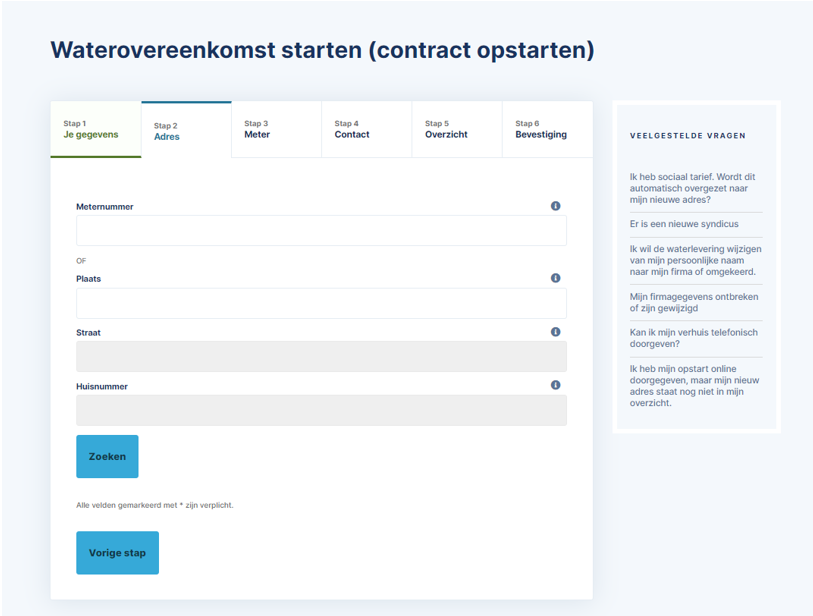Viewport: 813px width, 616px height.
Task: Open FAQ about opstart online doorgegeven
Action: click(694, 386)
